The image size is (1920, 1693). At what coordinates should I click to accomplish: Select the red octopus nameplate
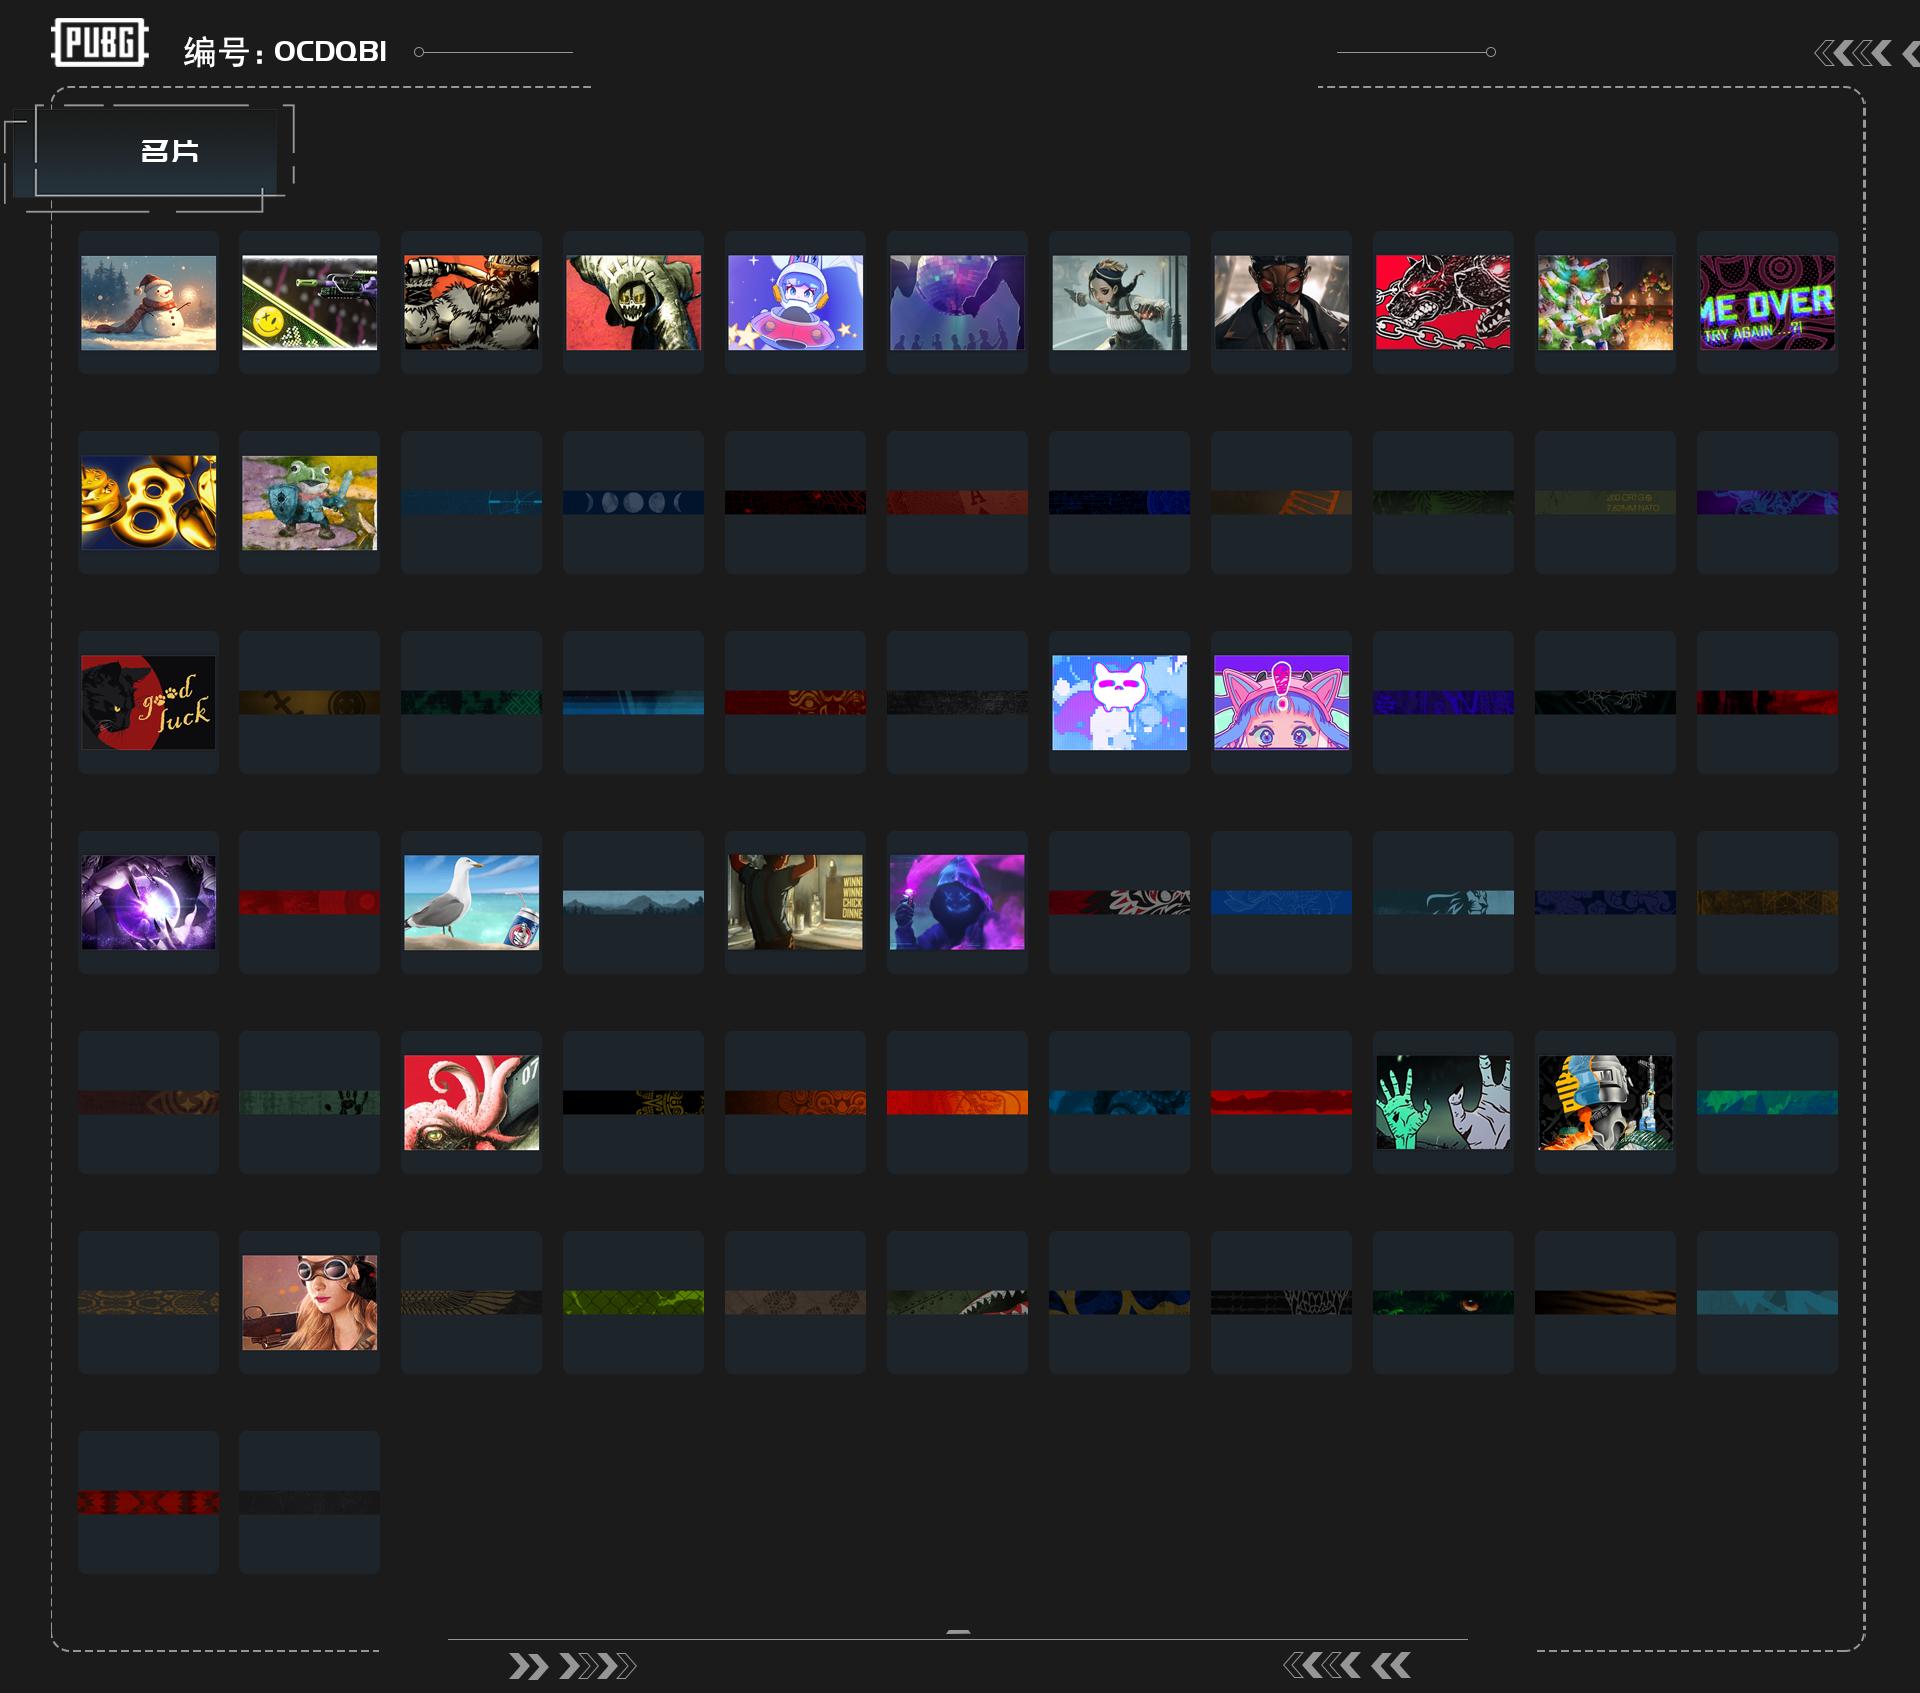(x=471, y=1102)
